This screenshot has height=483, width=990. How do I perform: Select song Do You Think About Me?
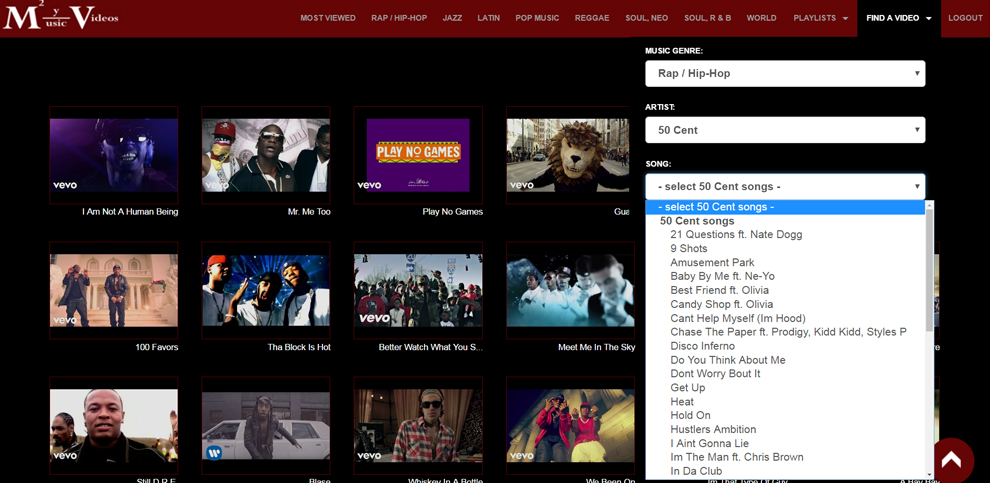[x=728, y=360]
